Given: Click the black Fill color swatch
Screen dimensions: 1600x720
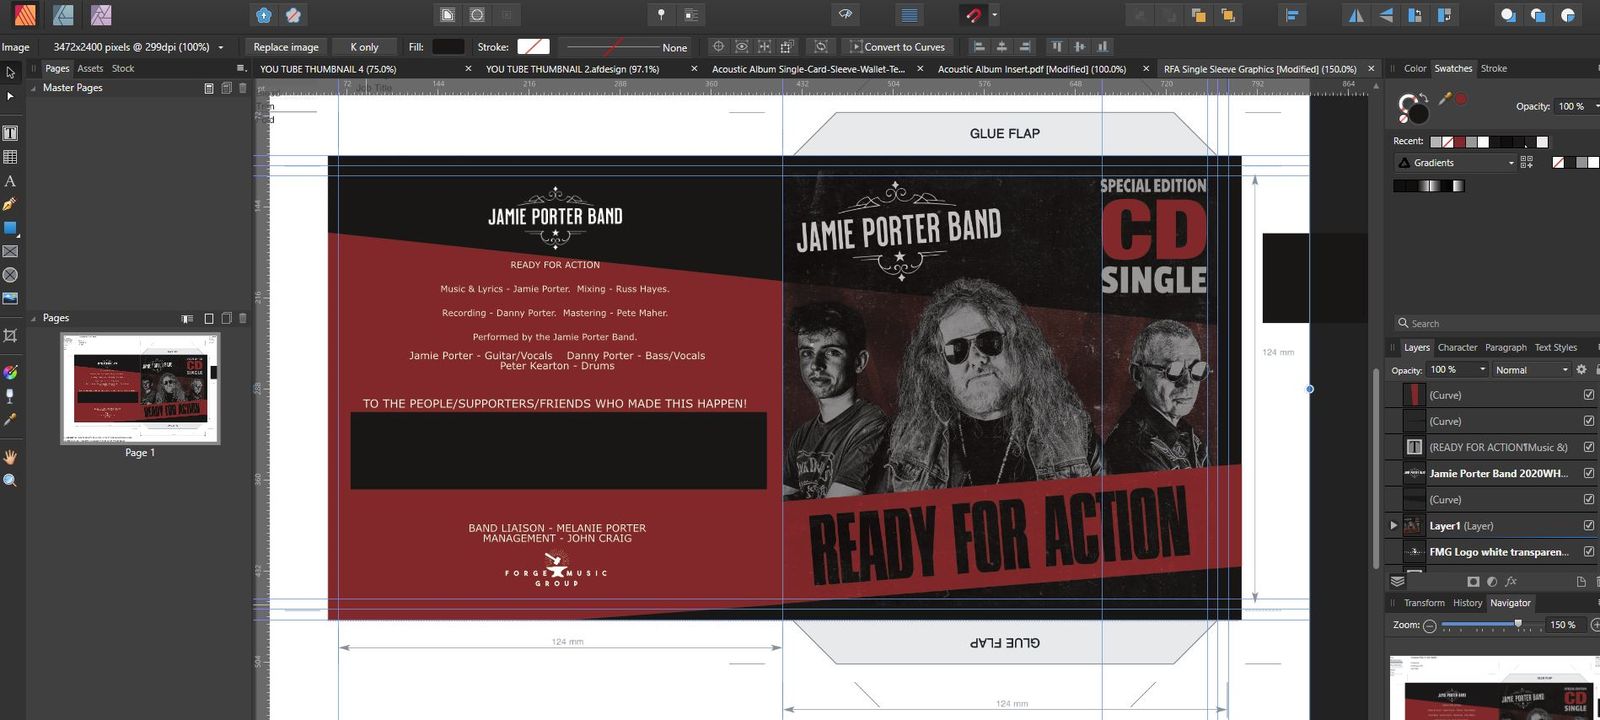Looking at the screenshot, I should [x=447, y=47].
